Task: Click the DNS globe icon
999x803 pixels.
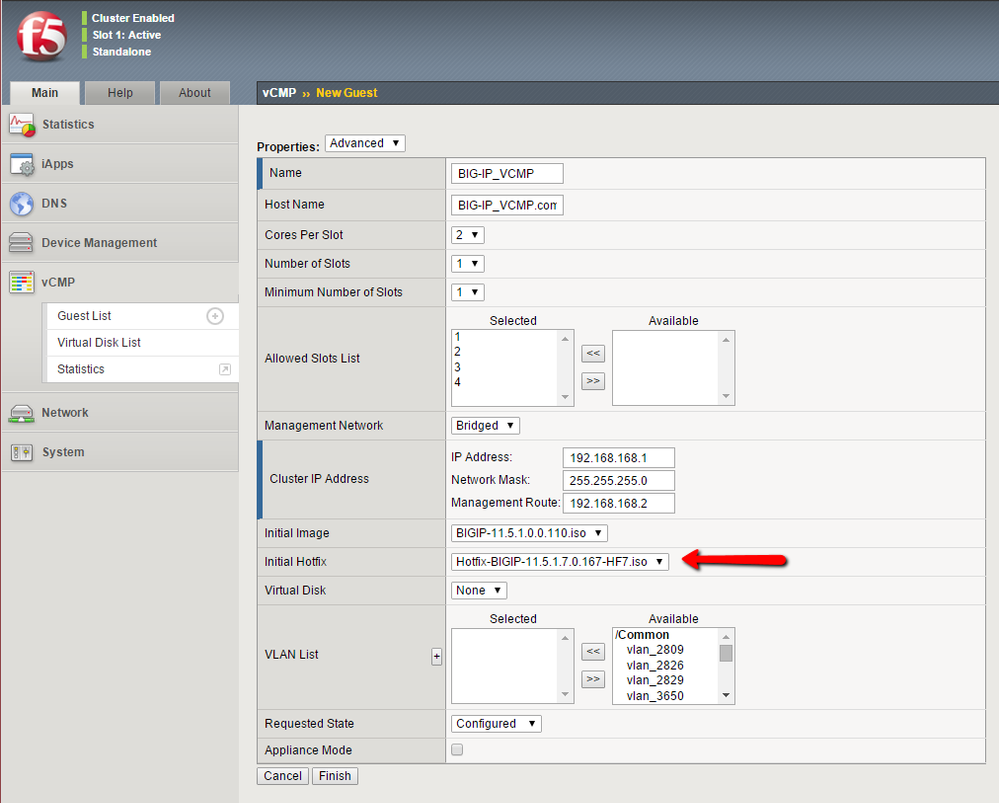Action: pyautogui.click(x=22, y=204)
